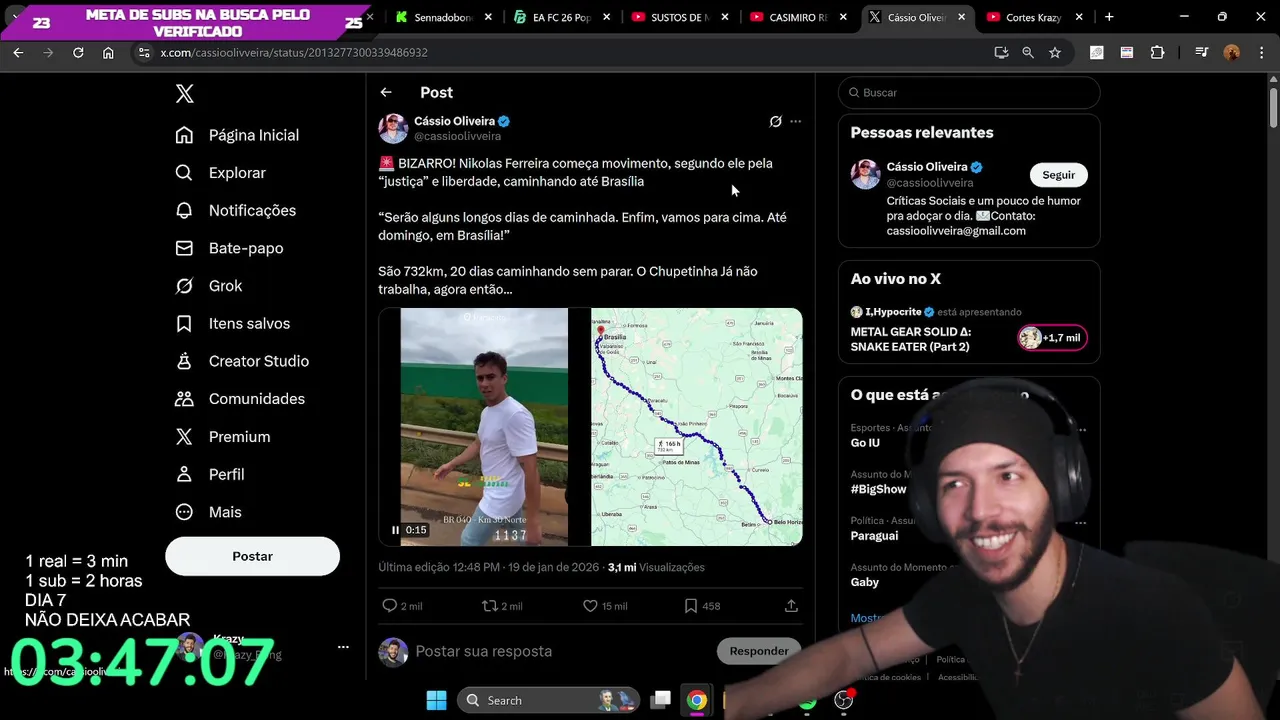Open the Premium X icon in the sidebar

pyautogui.click(x=184, y=437)
